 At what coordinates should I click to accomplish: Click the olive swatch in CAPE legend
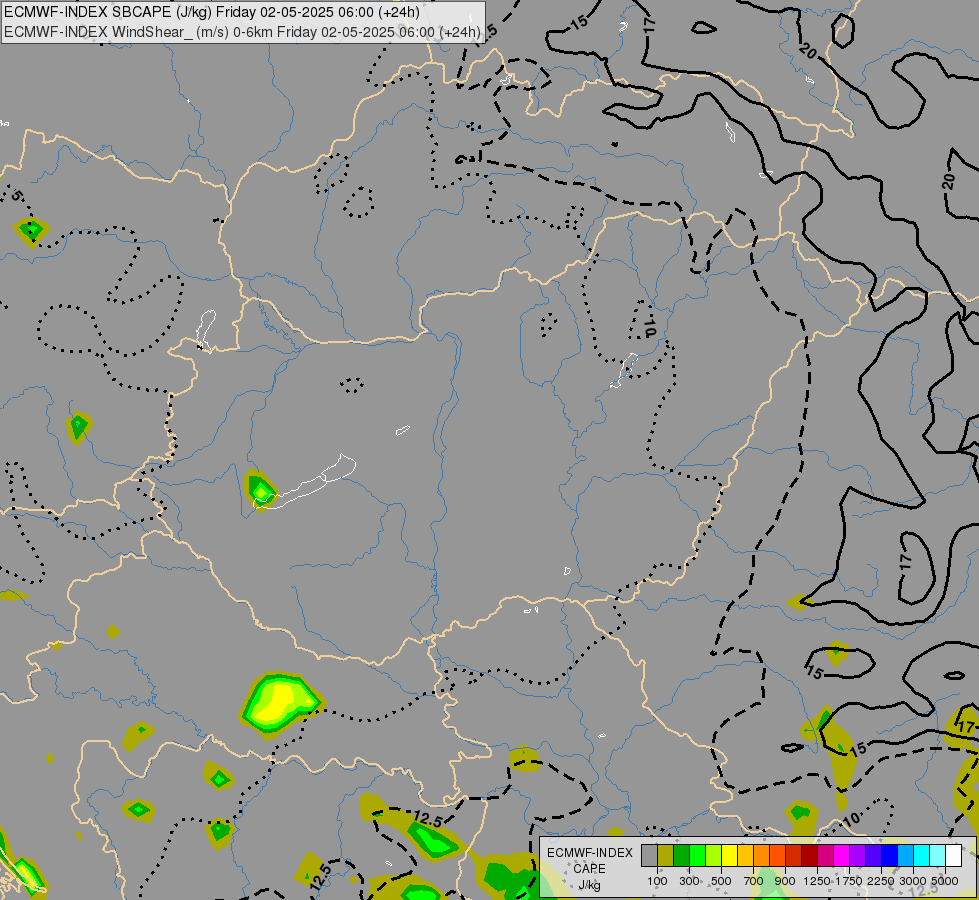666,855
